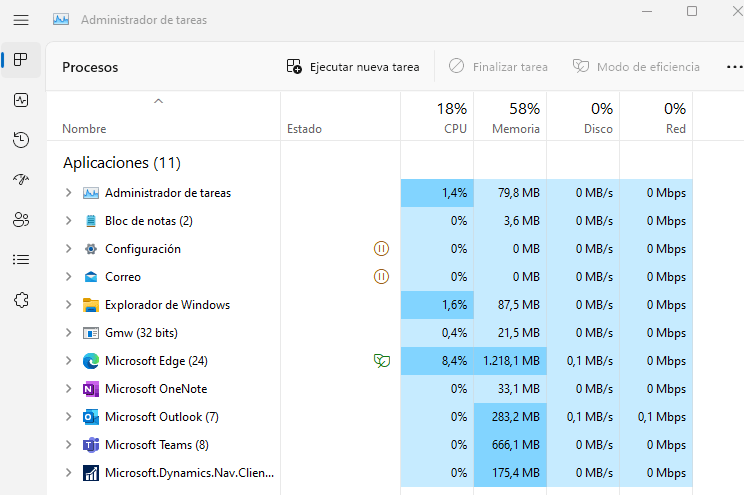Click the Aplicaciones (11) group heading
Viewport: 744px width, 495px height.
click(122, 163)
